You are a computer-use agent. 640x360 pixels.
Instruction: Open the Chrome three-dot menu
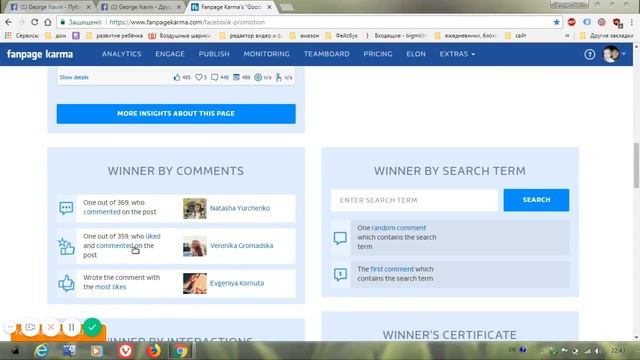[x=632, y=22]
